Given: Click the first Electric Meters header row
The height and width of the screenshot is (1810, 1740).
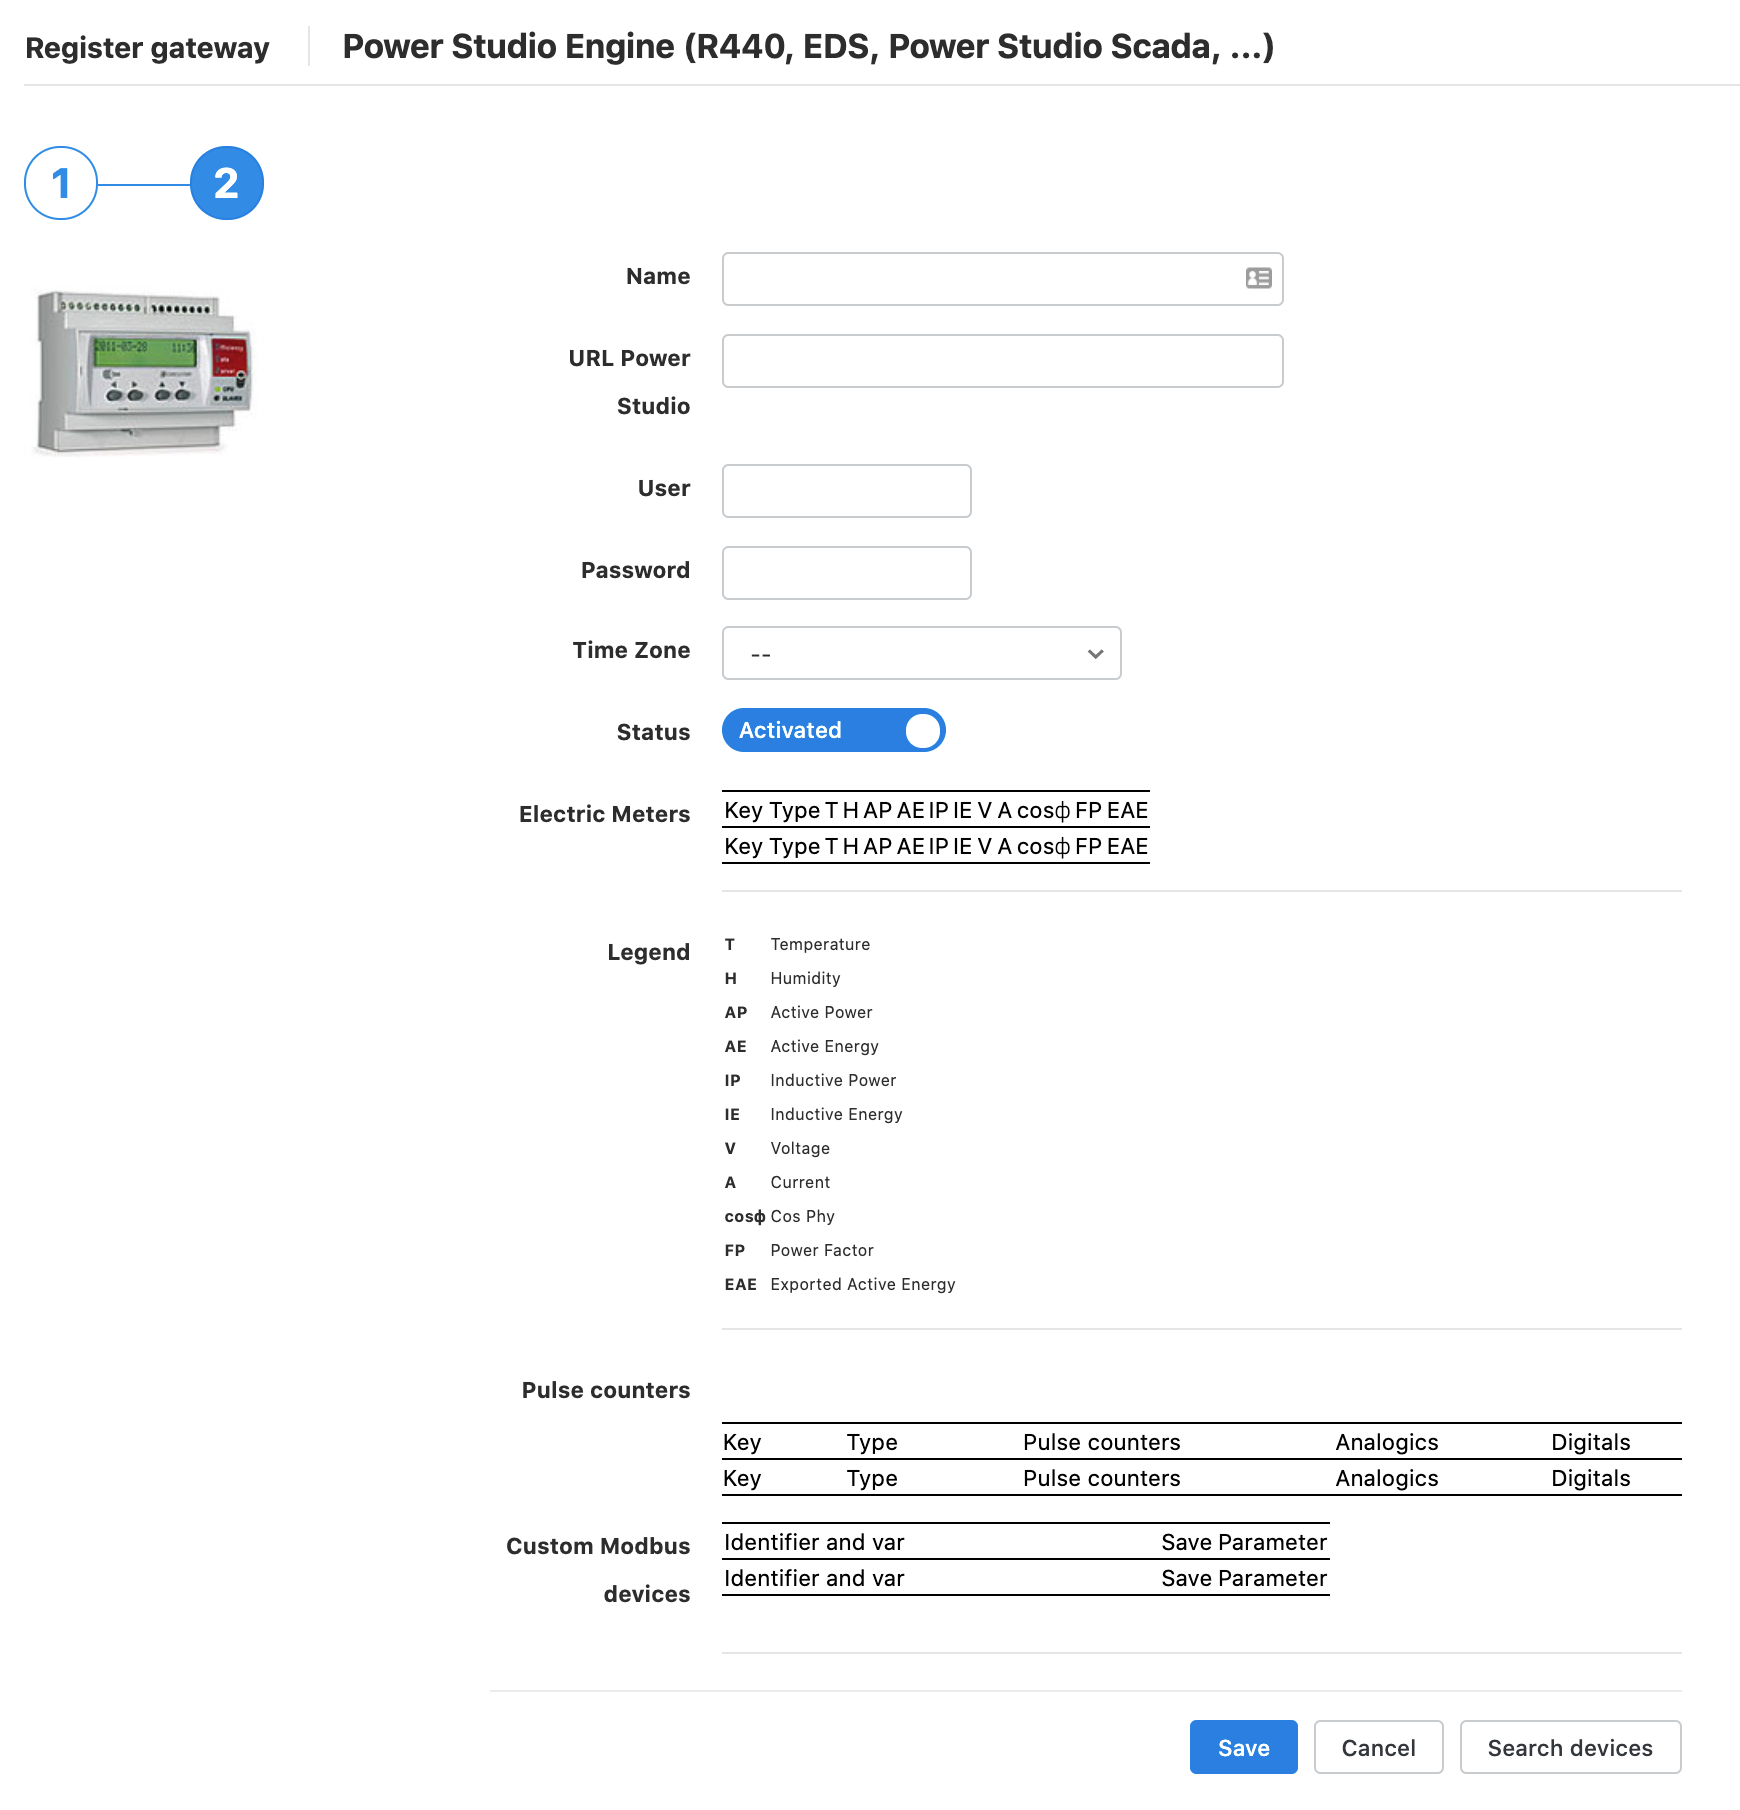Looking at the screenshot, I should tap(936, 810).
